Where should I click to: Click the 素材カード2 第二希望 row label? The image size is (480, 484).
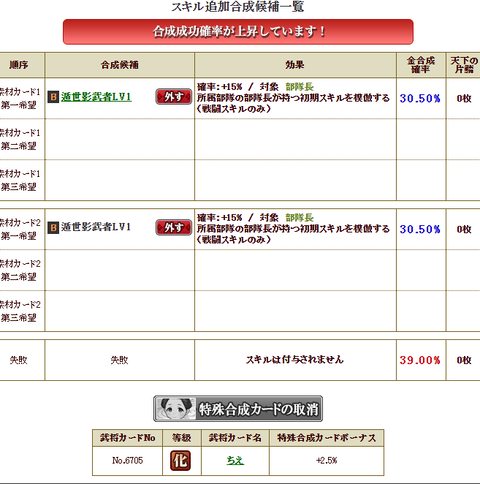pos(20,270)
